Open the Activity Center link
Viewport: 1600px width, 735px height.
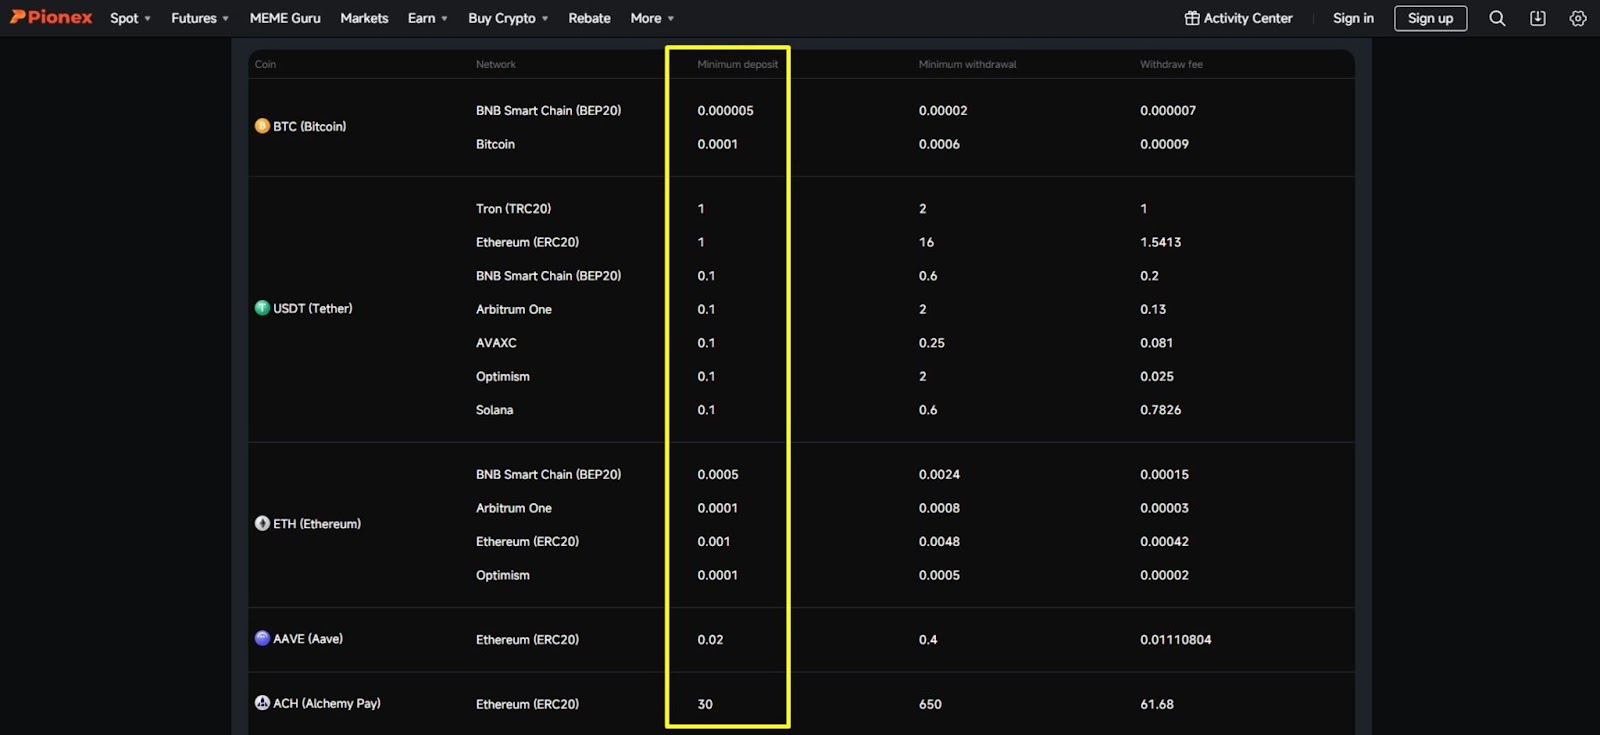coord(1248,18)
